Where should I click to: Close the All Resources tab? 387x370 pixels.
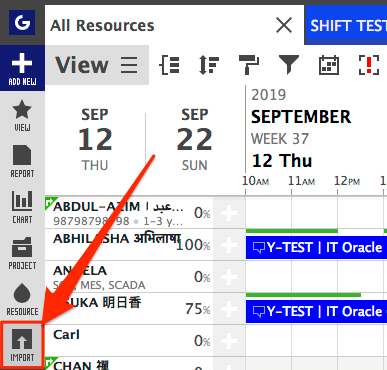(284, 25)
